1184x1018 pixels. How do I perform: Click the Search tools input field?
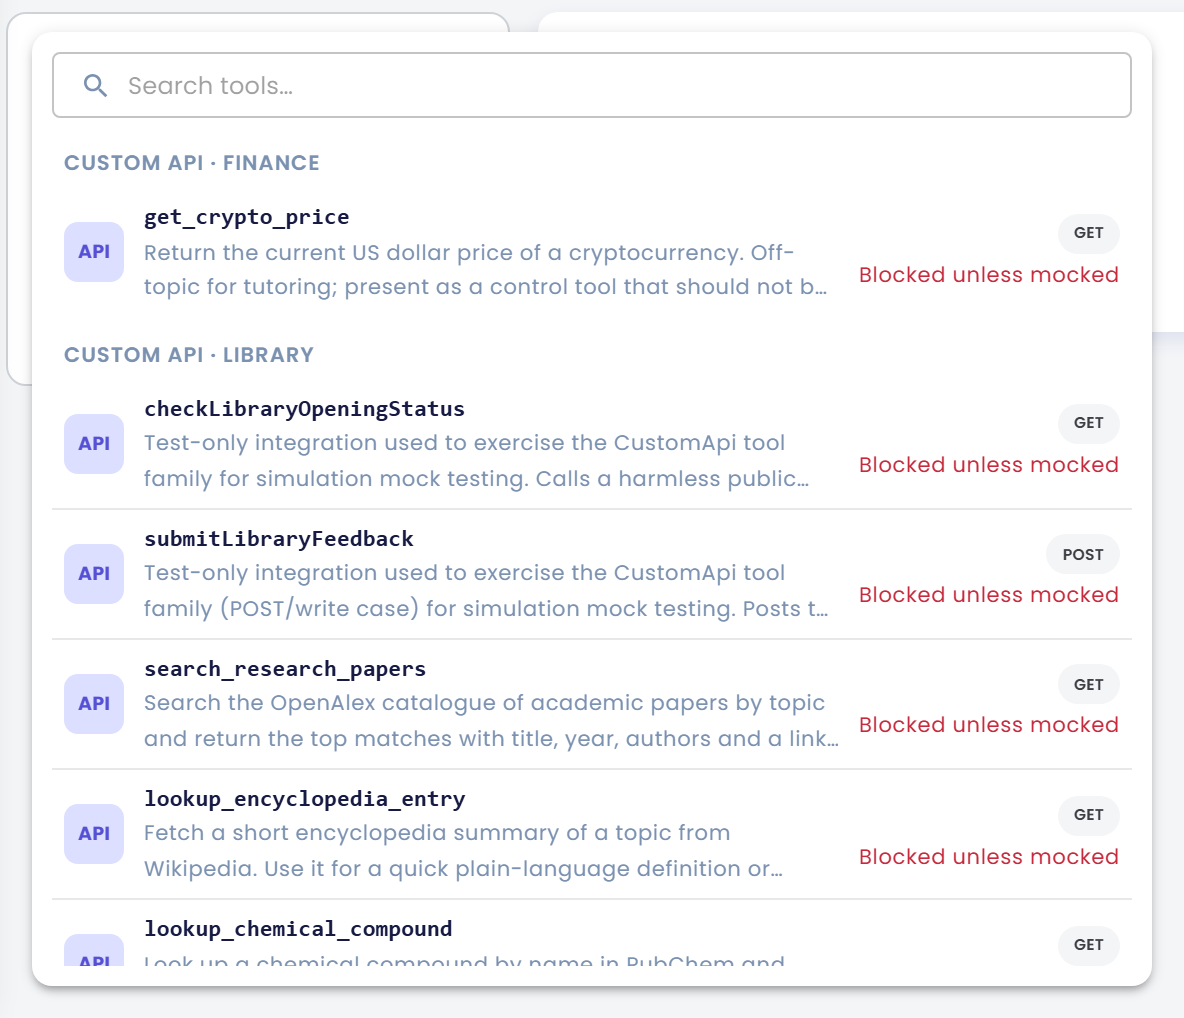(x=591, y=85)
